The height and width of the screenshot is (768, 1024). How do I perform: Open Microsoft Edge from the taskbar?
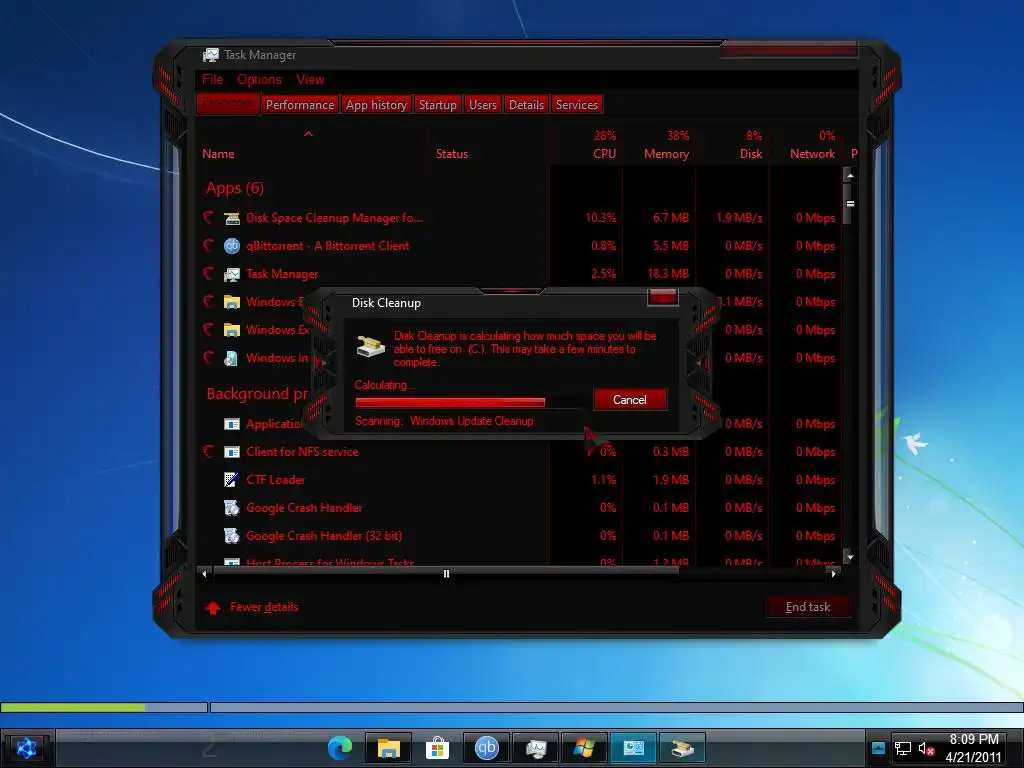tap(340, 748)
